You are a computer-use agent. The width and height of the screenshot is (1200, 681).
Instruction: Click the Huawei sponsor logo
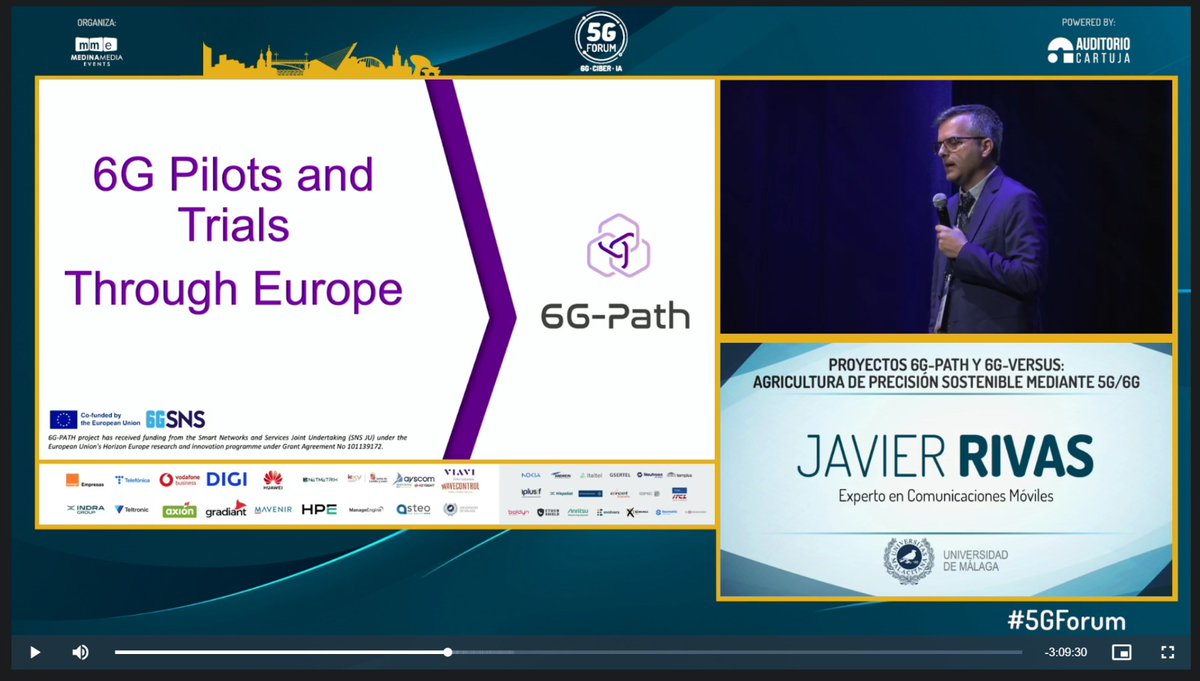click(x=273, y=480)
